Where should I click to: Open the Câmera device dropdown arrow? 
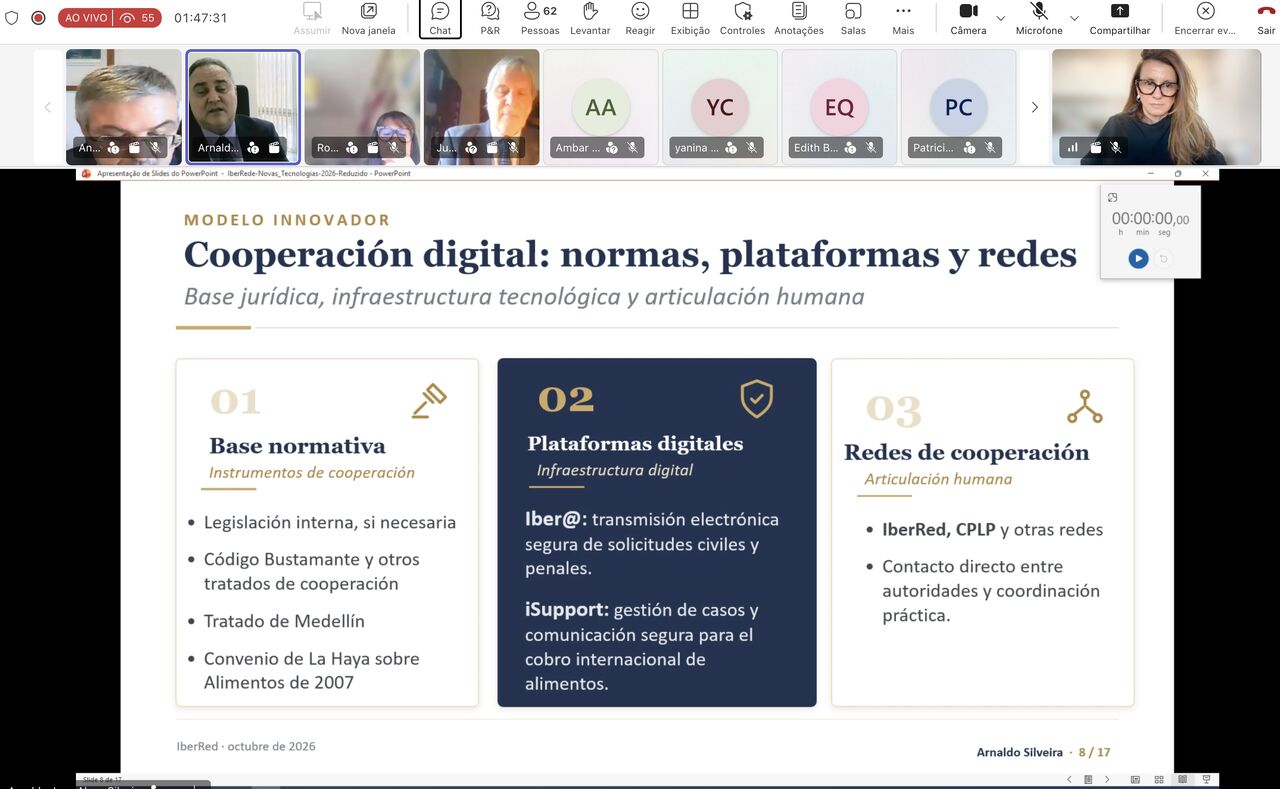tap(1001, 18)
